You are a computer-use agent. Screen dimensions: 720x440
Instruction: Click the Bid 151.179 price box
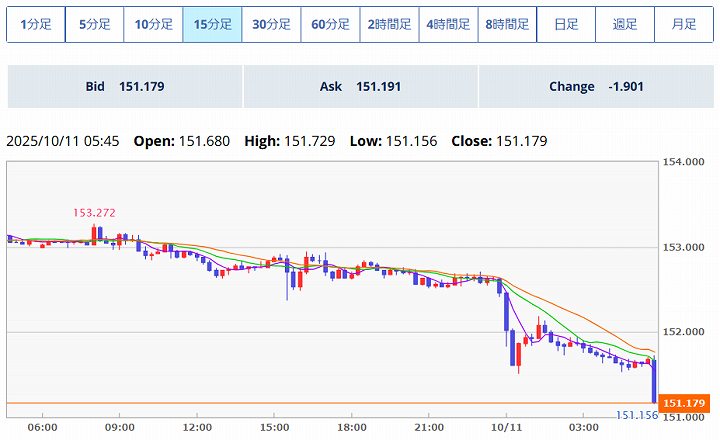coord(125,87)
